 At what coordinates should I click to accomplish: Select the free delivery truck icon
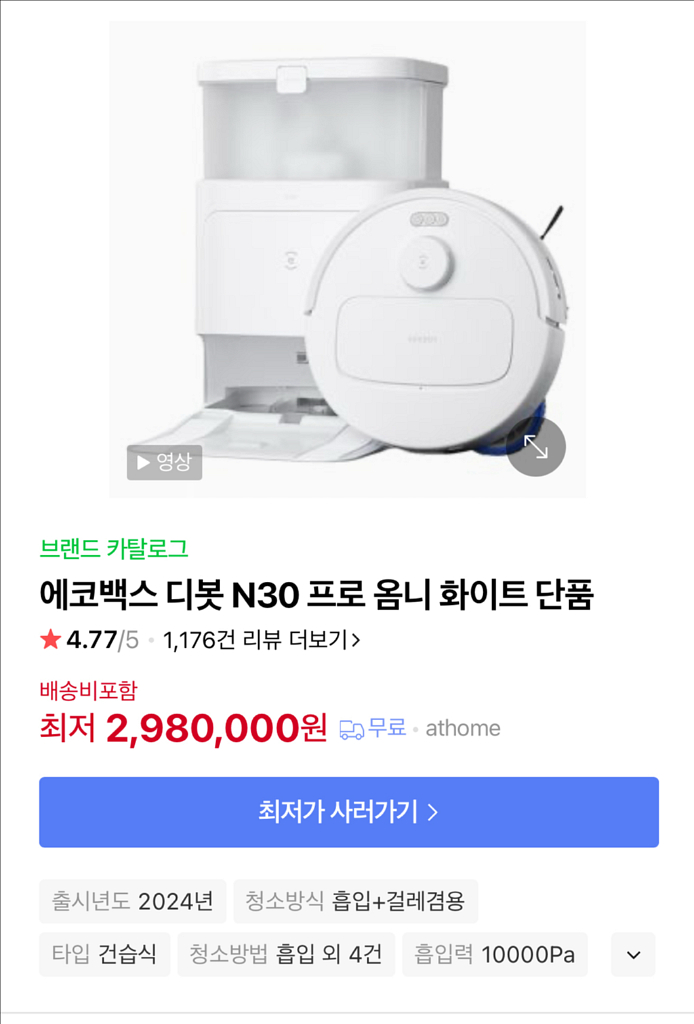[349, 729]
